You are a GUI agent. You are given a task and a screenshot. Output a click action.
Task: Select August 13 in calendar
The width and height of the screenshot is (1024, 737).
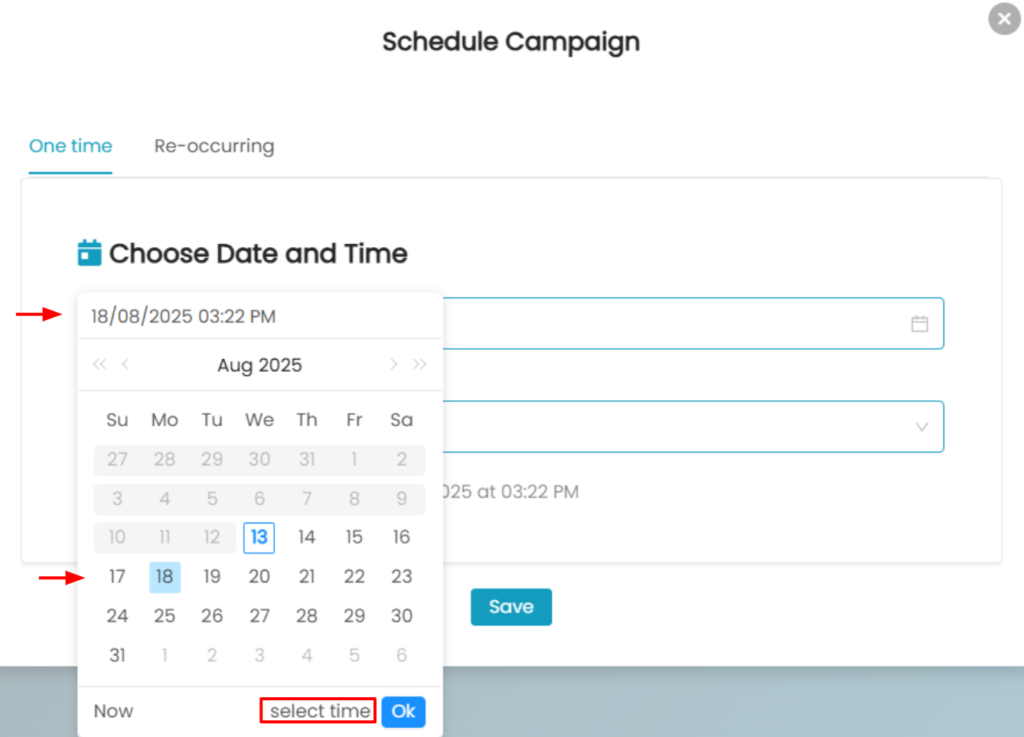(x=259, y=537)
